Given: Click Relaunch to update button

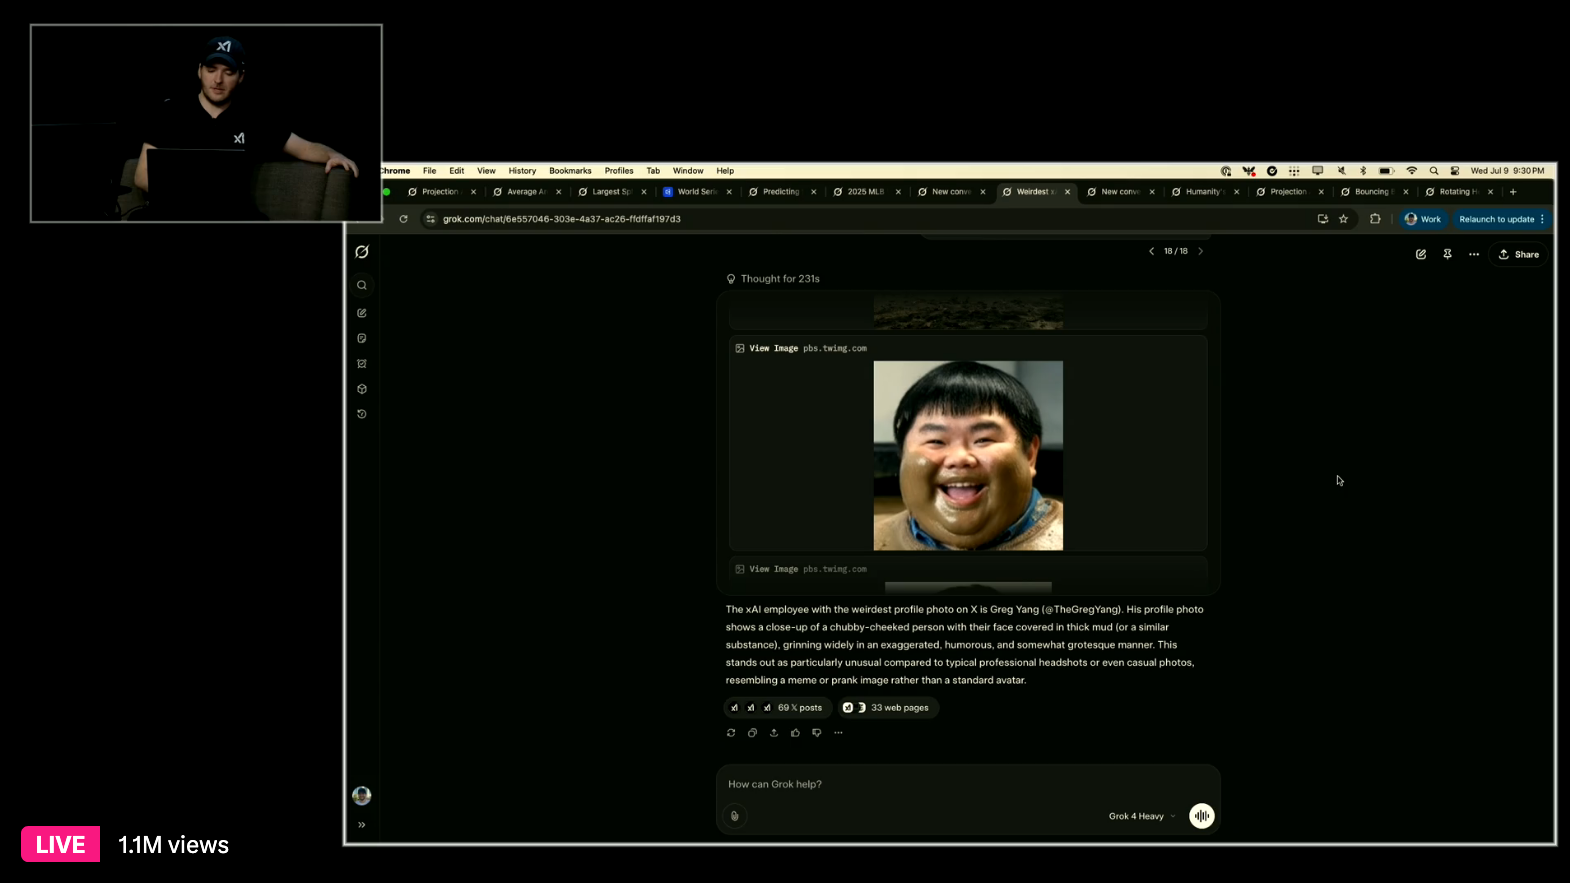Looking at the screenshot, I should (x=1502, y=219).
